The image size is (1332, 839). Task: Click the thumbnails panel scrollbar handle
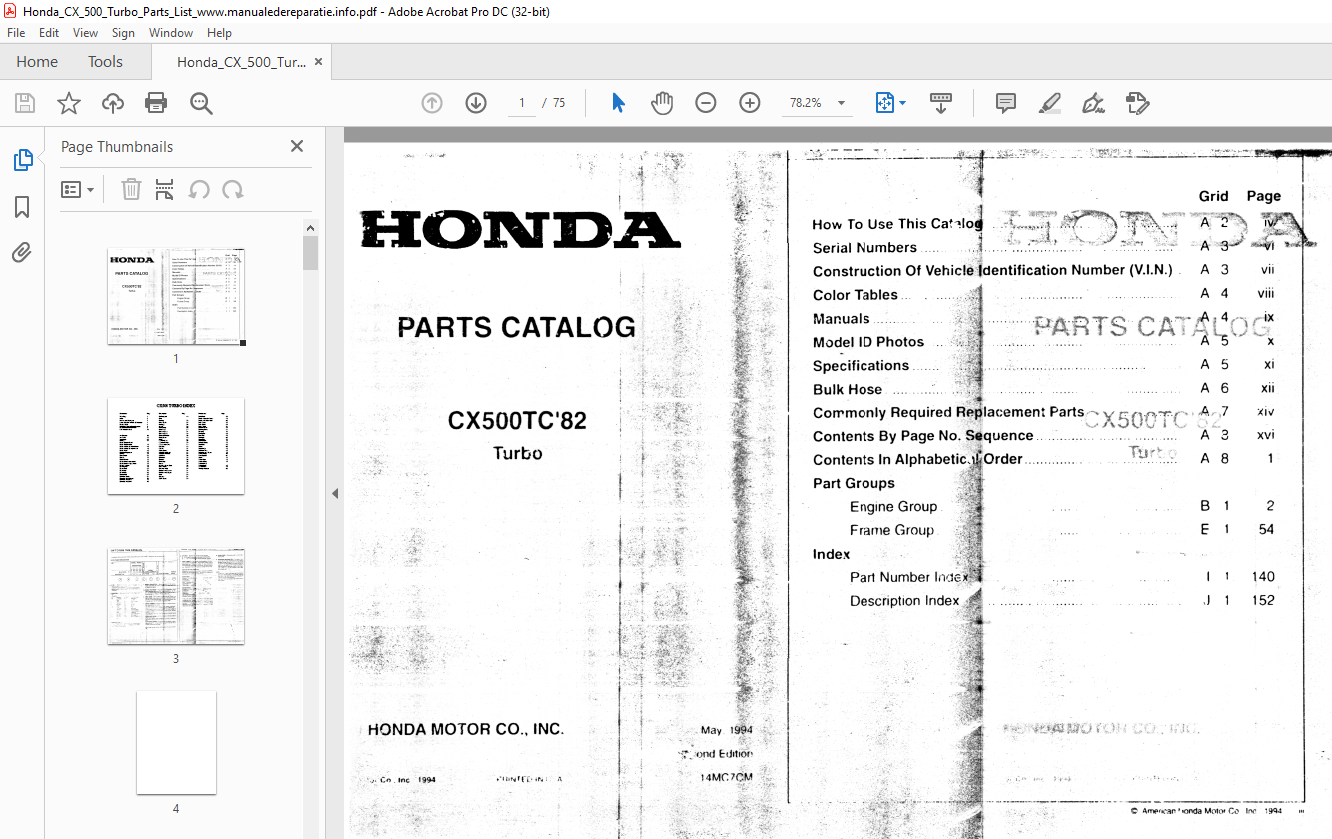tap(310, 252)
